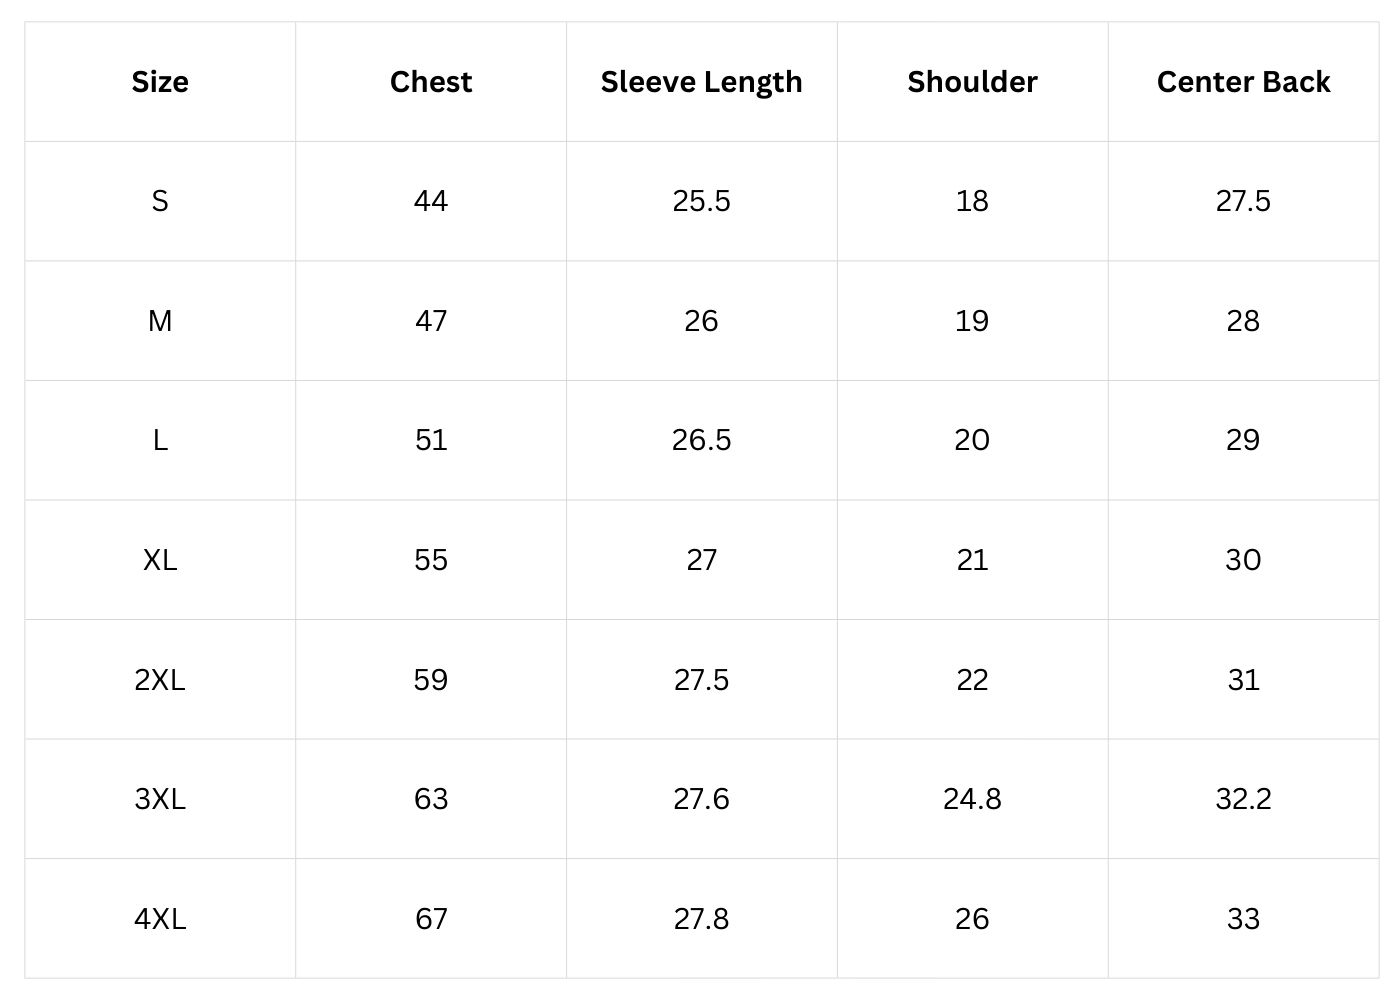Select the XL size cell
This screenshot has width=1400, height=1000.
(x=160, y=560)
